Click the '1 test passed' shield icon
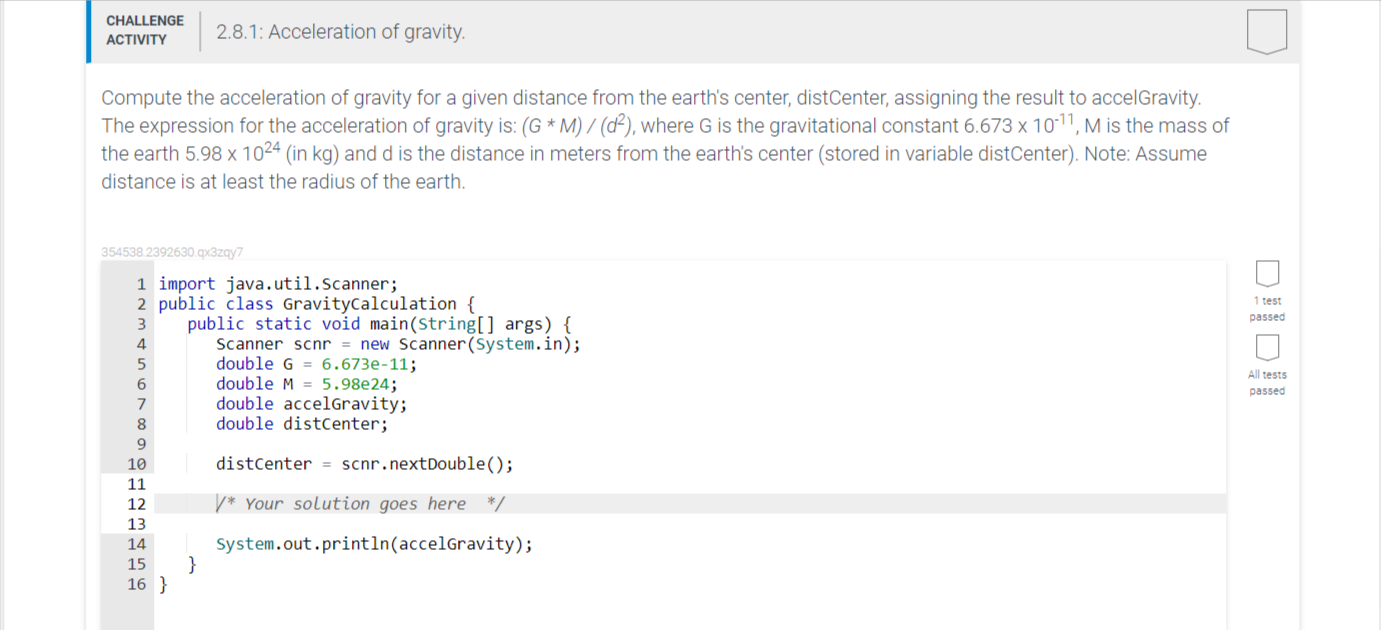This screenshot has width=1381, height=630. [1267, 273]
